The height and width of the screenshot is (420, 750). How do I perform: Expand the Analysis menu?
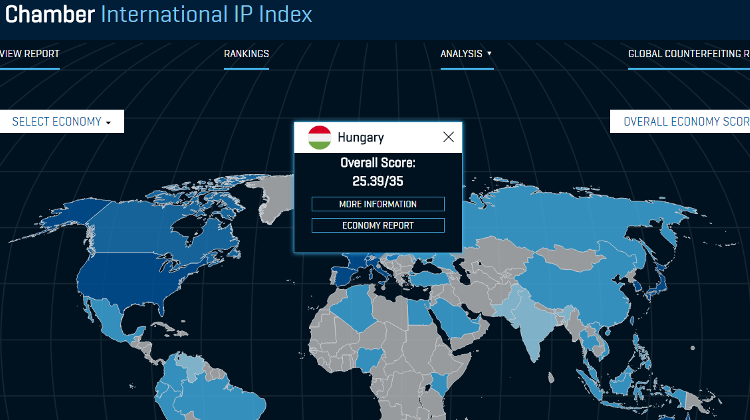(x=466, y=54)
